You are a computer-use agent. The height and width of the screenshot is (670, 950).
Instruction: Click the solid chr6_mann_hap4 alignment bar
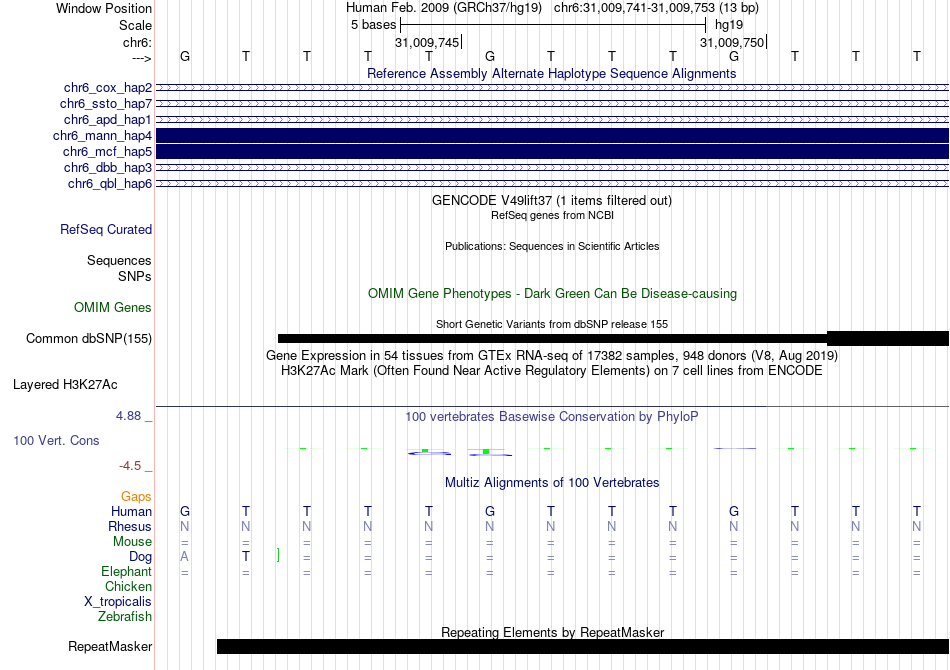pyautogui.click(x=553, y=136)
